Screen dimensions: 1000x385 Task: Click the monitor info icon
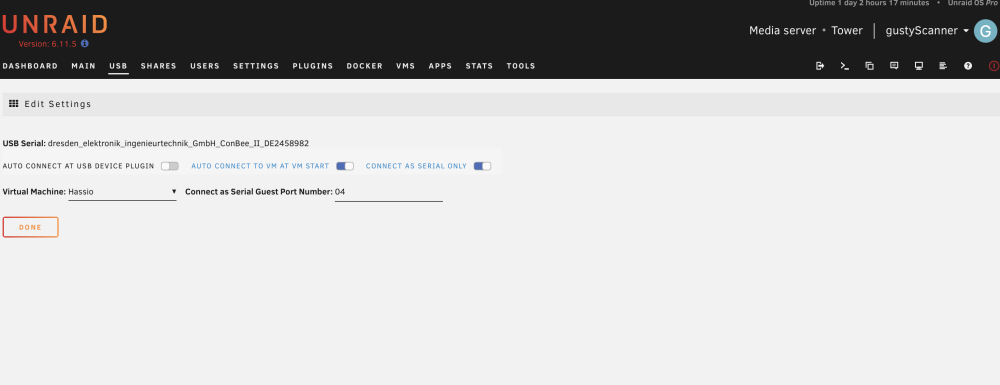coord(919,66)
